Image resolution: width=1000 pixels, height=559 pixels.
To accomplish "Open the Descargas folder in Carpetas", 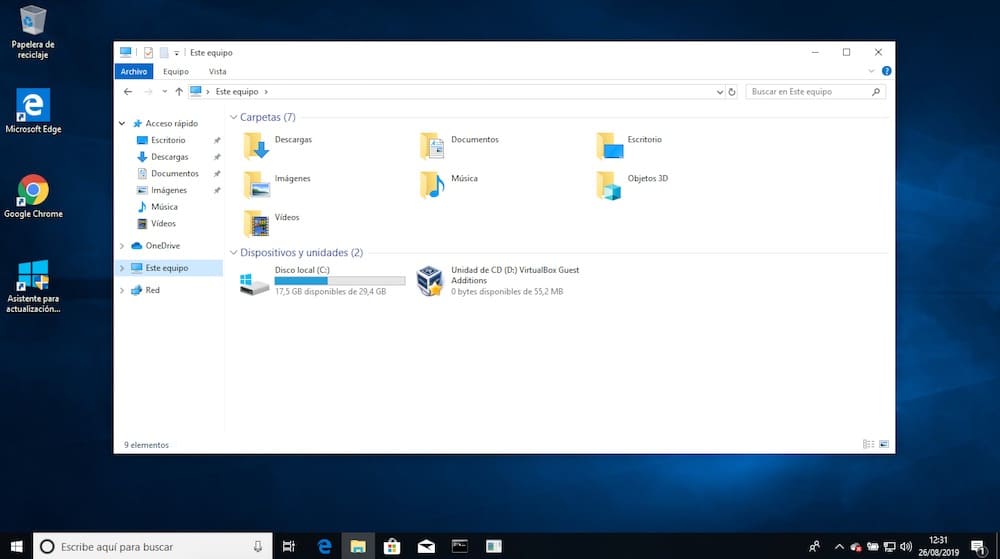I will (258, 146).
